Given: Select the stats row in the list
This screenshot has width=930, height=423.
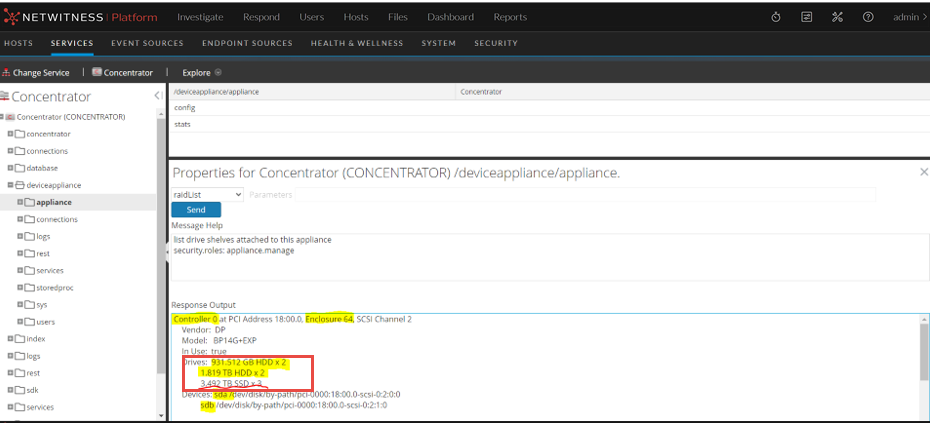Looking at the screenshot, I should (183, 124).
